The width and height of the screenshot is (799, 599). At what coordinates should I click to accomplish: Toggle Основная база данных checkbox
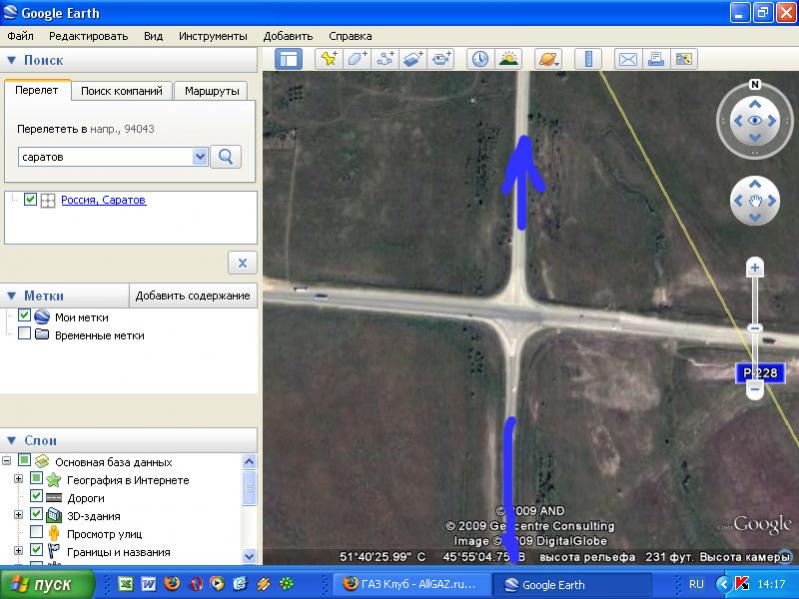[24, 460]
